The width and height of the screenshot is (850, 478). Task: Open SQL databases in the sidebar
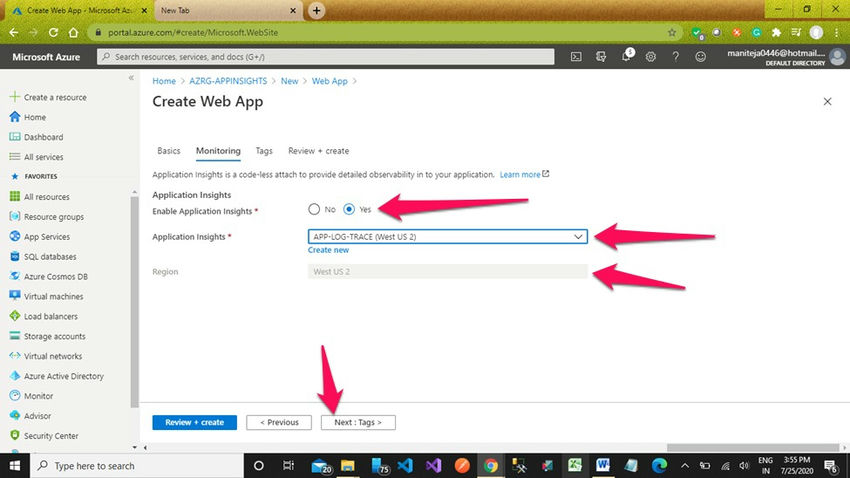[50, 257]
